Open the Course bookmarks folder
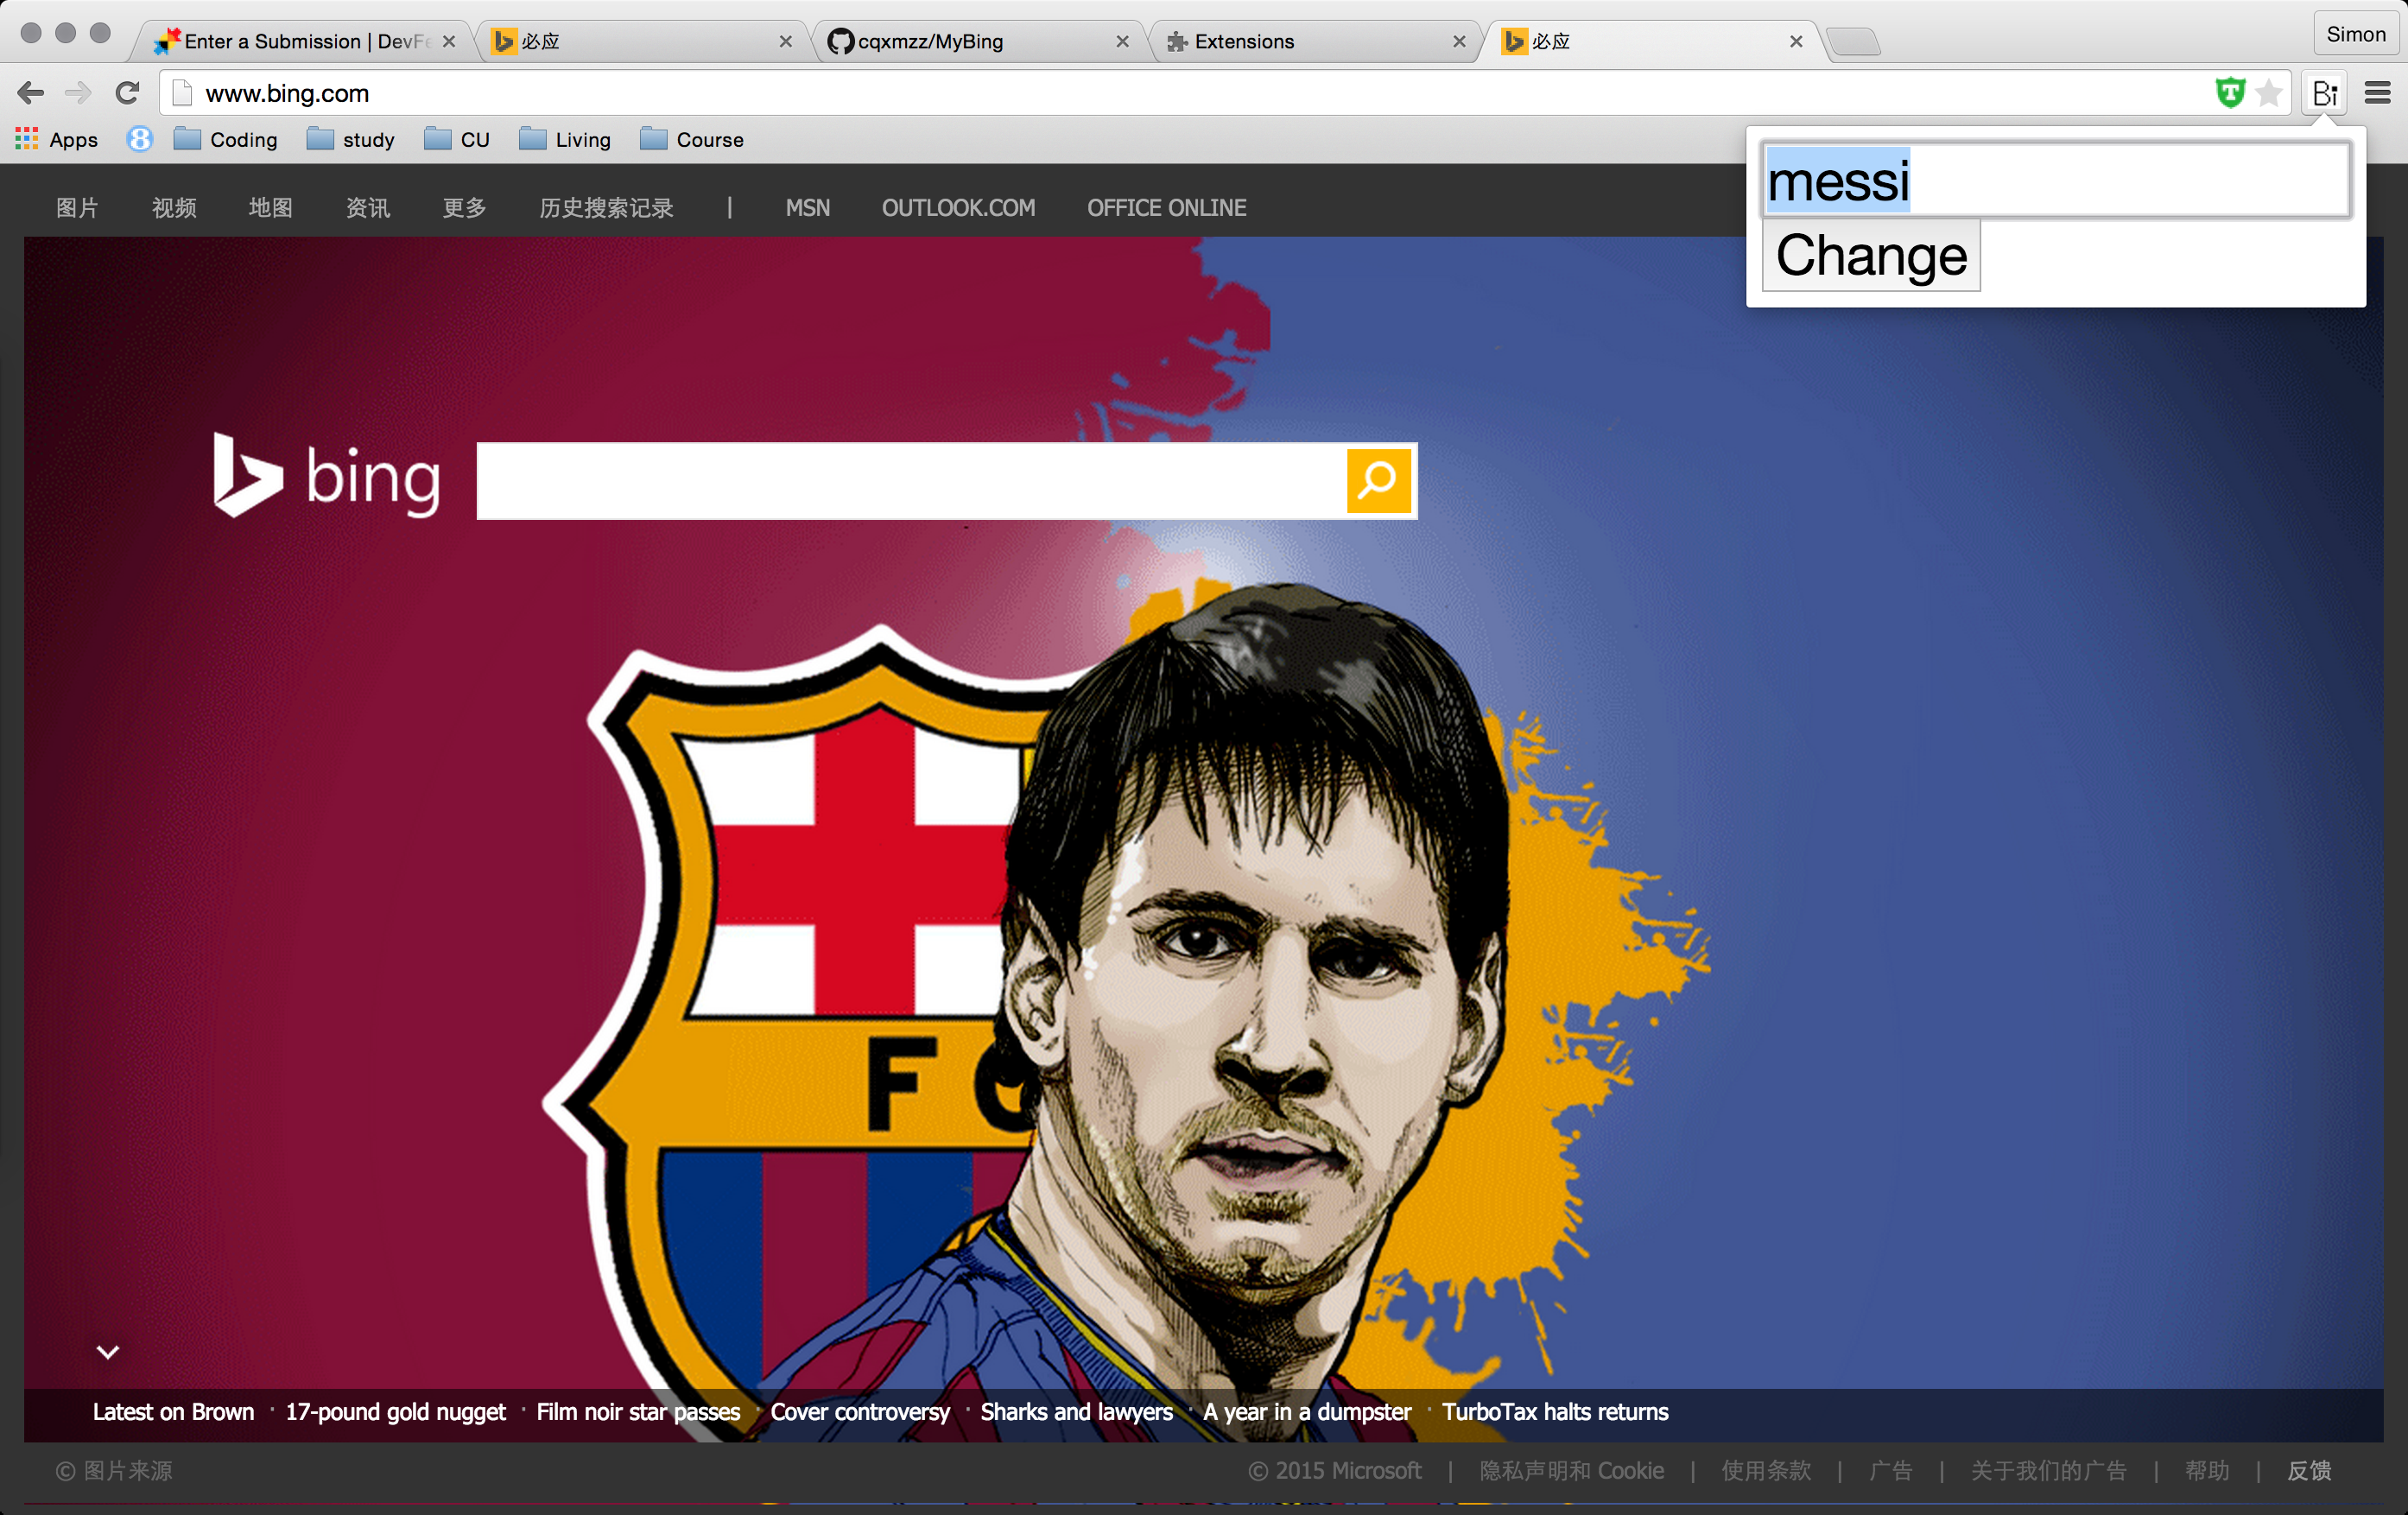 pyautogui.click(x=692, y=140)
